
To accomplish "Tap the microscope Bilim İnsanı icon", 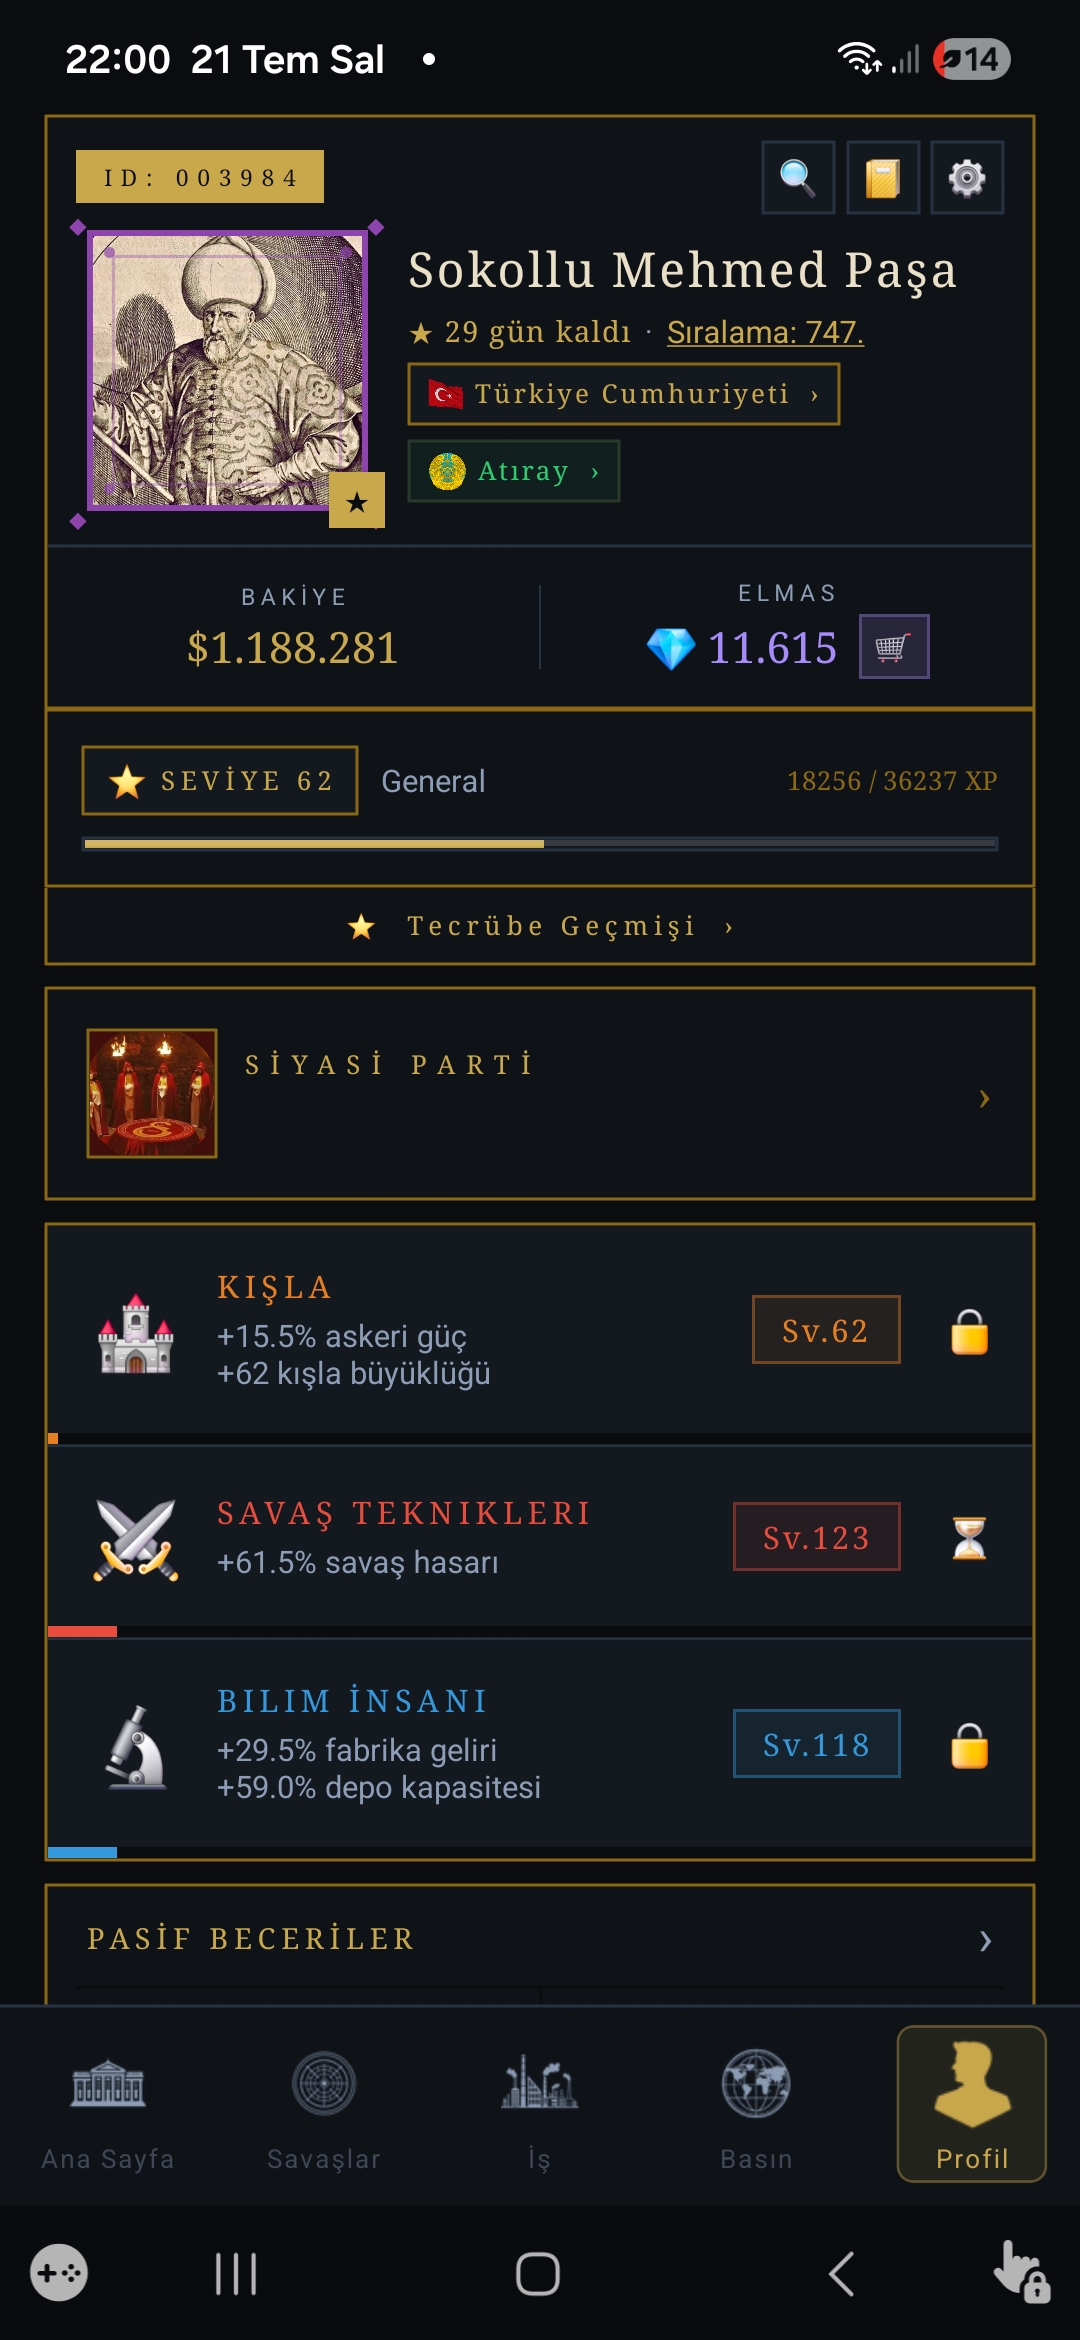I will coord(136,1747).
